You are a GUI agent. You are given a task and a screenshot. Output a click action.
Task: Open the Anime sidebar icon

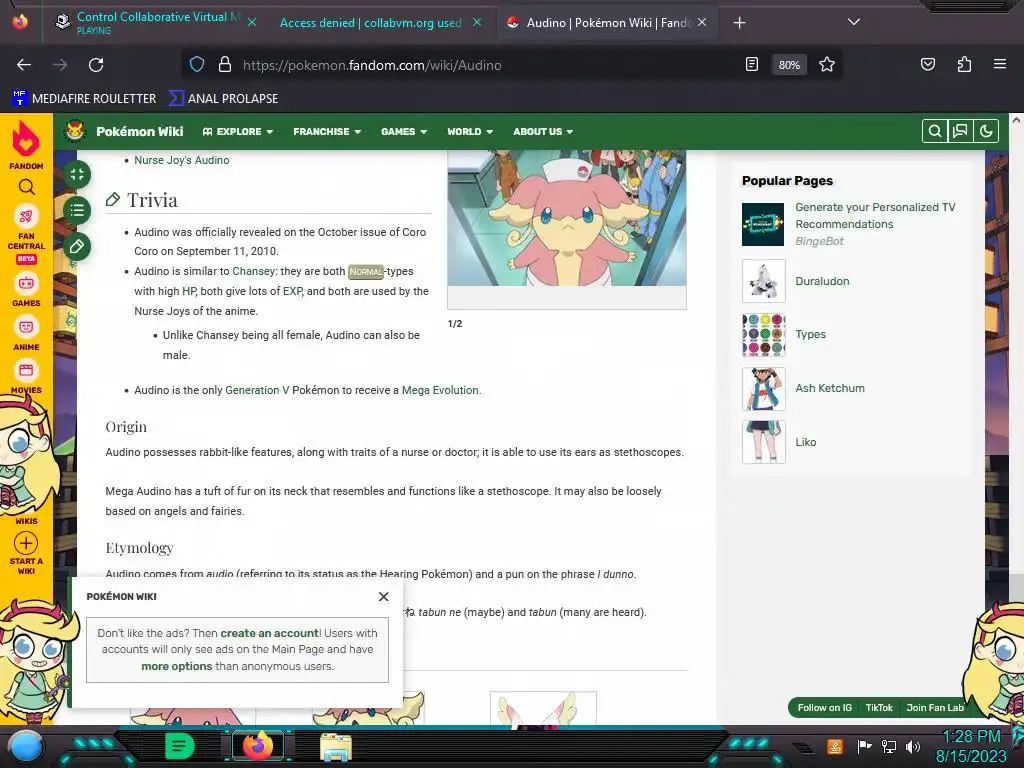click(x=26, y=327)
